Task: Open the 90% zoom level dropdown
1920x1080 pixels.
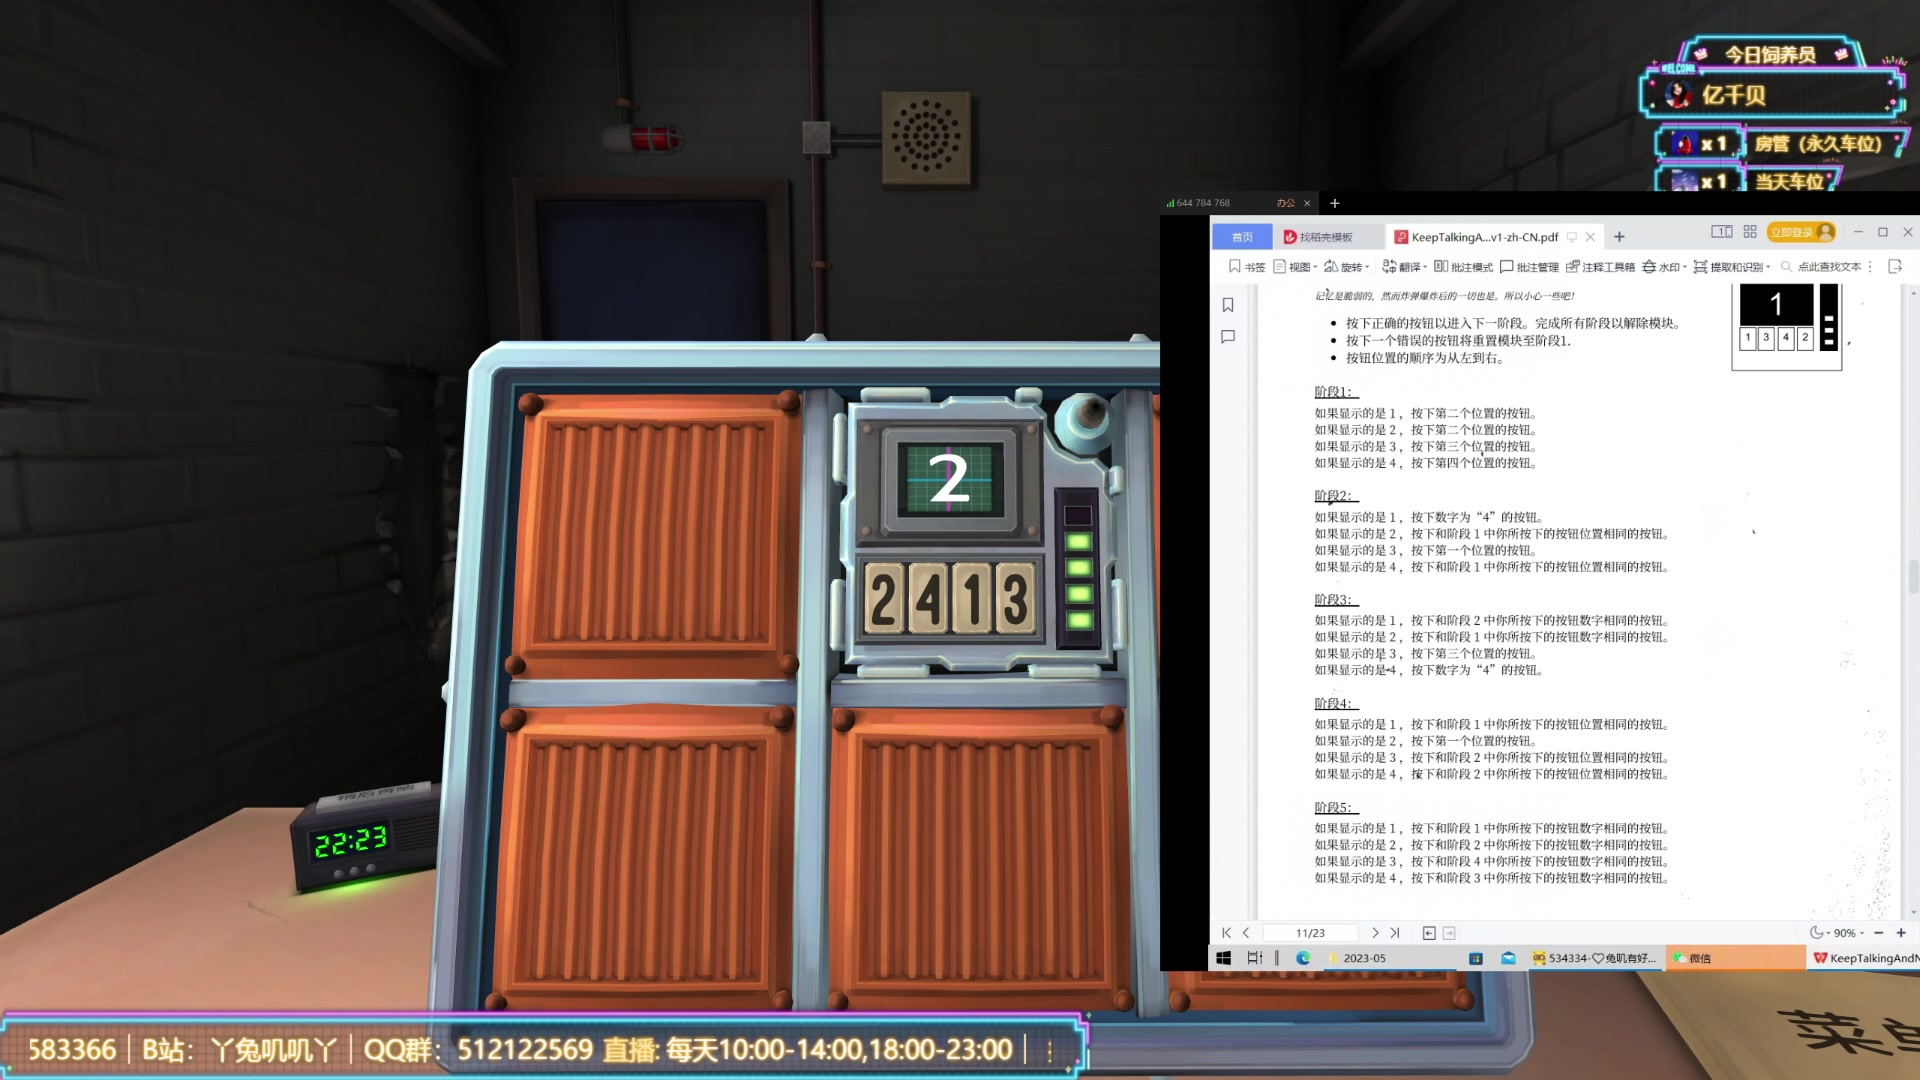Action: [x=1849, y=933]
